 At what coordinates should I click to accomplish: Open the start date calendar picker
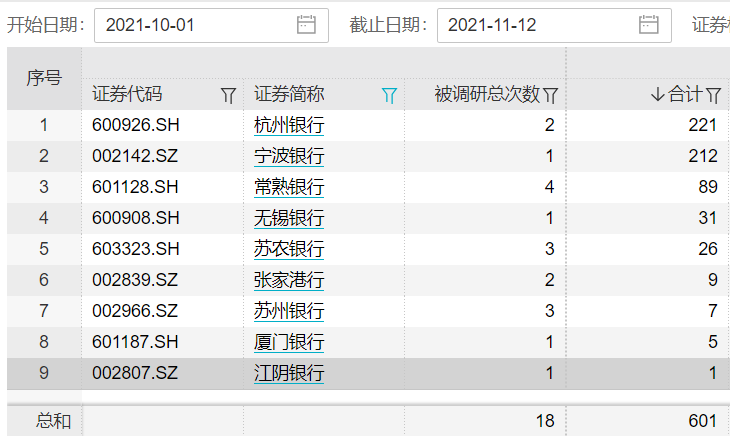pyautogui.click(x=306, y=25)
